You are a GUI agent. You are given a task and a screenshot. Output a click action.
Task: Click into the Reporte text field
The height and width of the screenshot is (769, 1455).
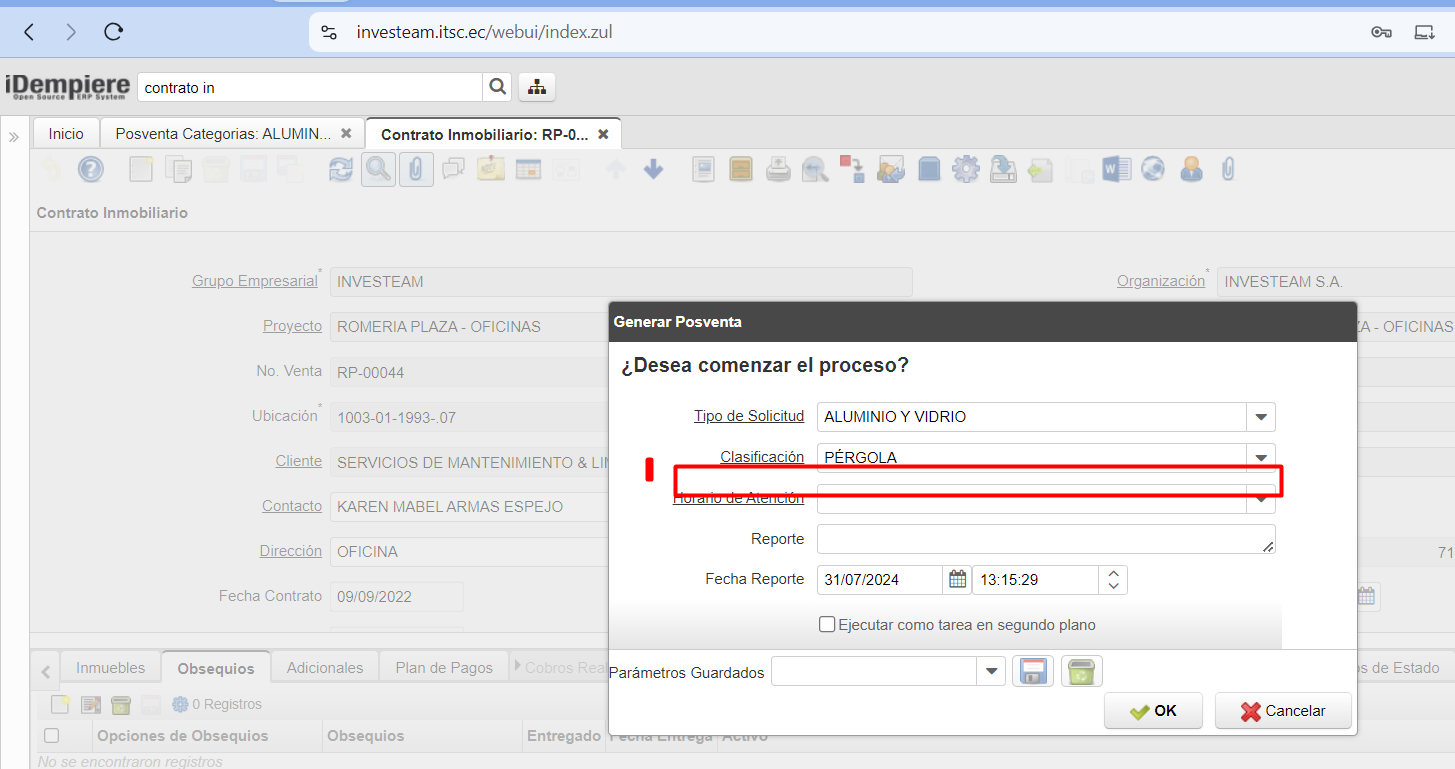tap(1045, 539)
